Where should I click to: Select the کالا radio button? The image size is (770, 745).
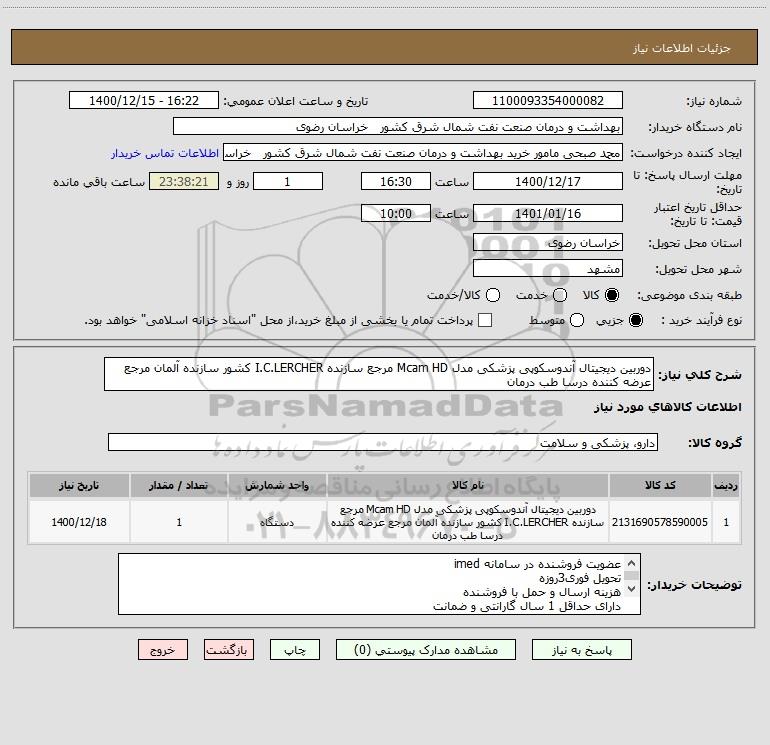coord(612,295)
